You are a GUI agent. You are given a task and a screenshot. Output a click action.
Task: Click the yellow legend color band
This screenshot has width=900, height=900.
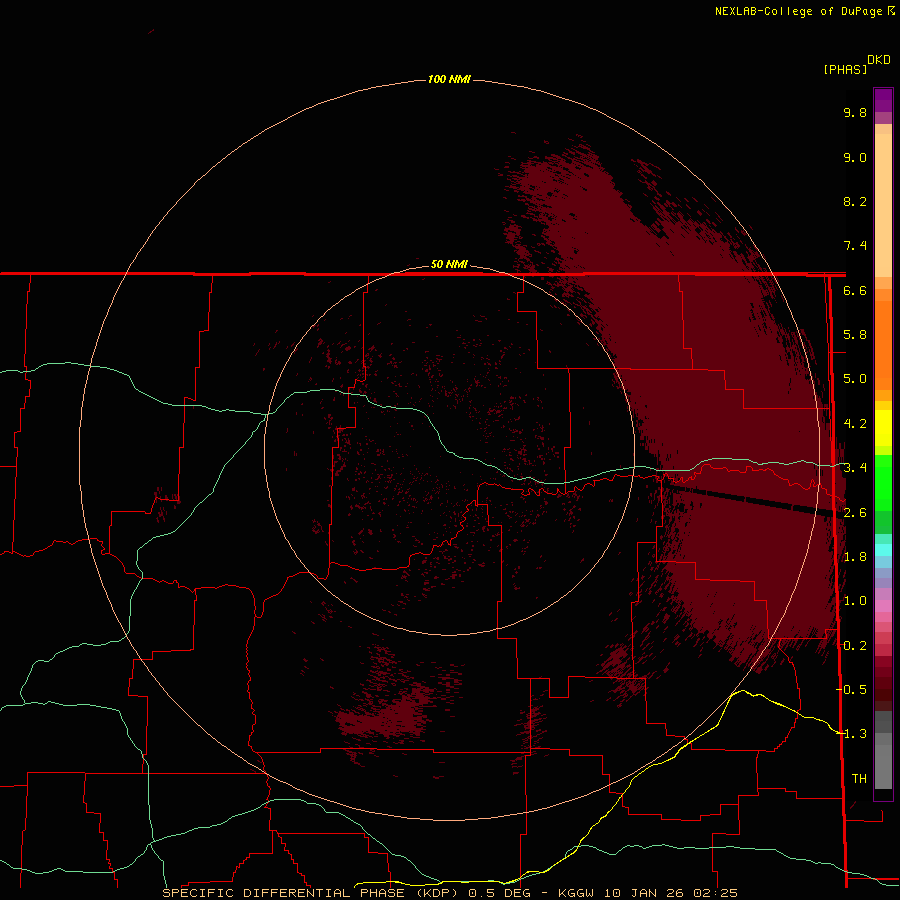point(883,428)
